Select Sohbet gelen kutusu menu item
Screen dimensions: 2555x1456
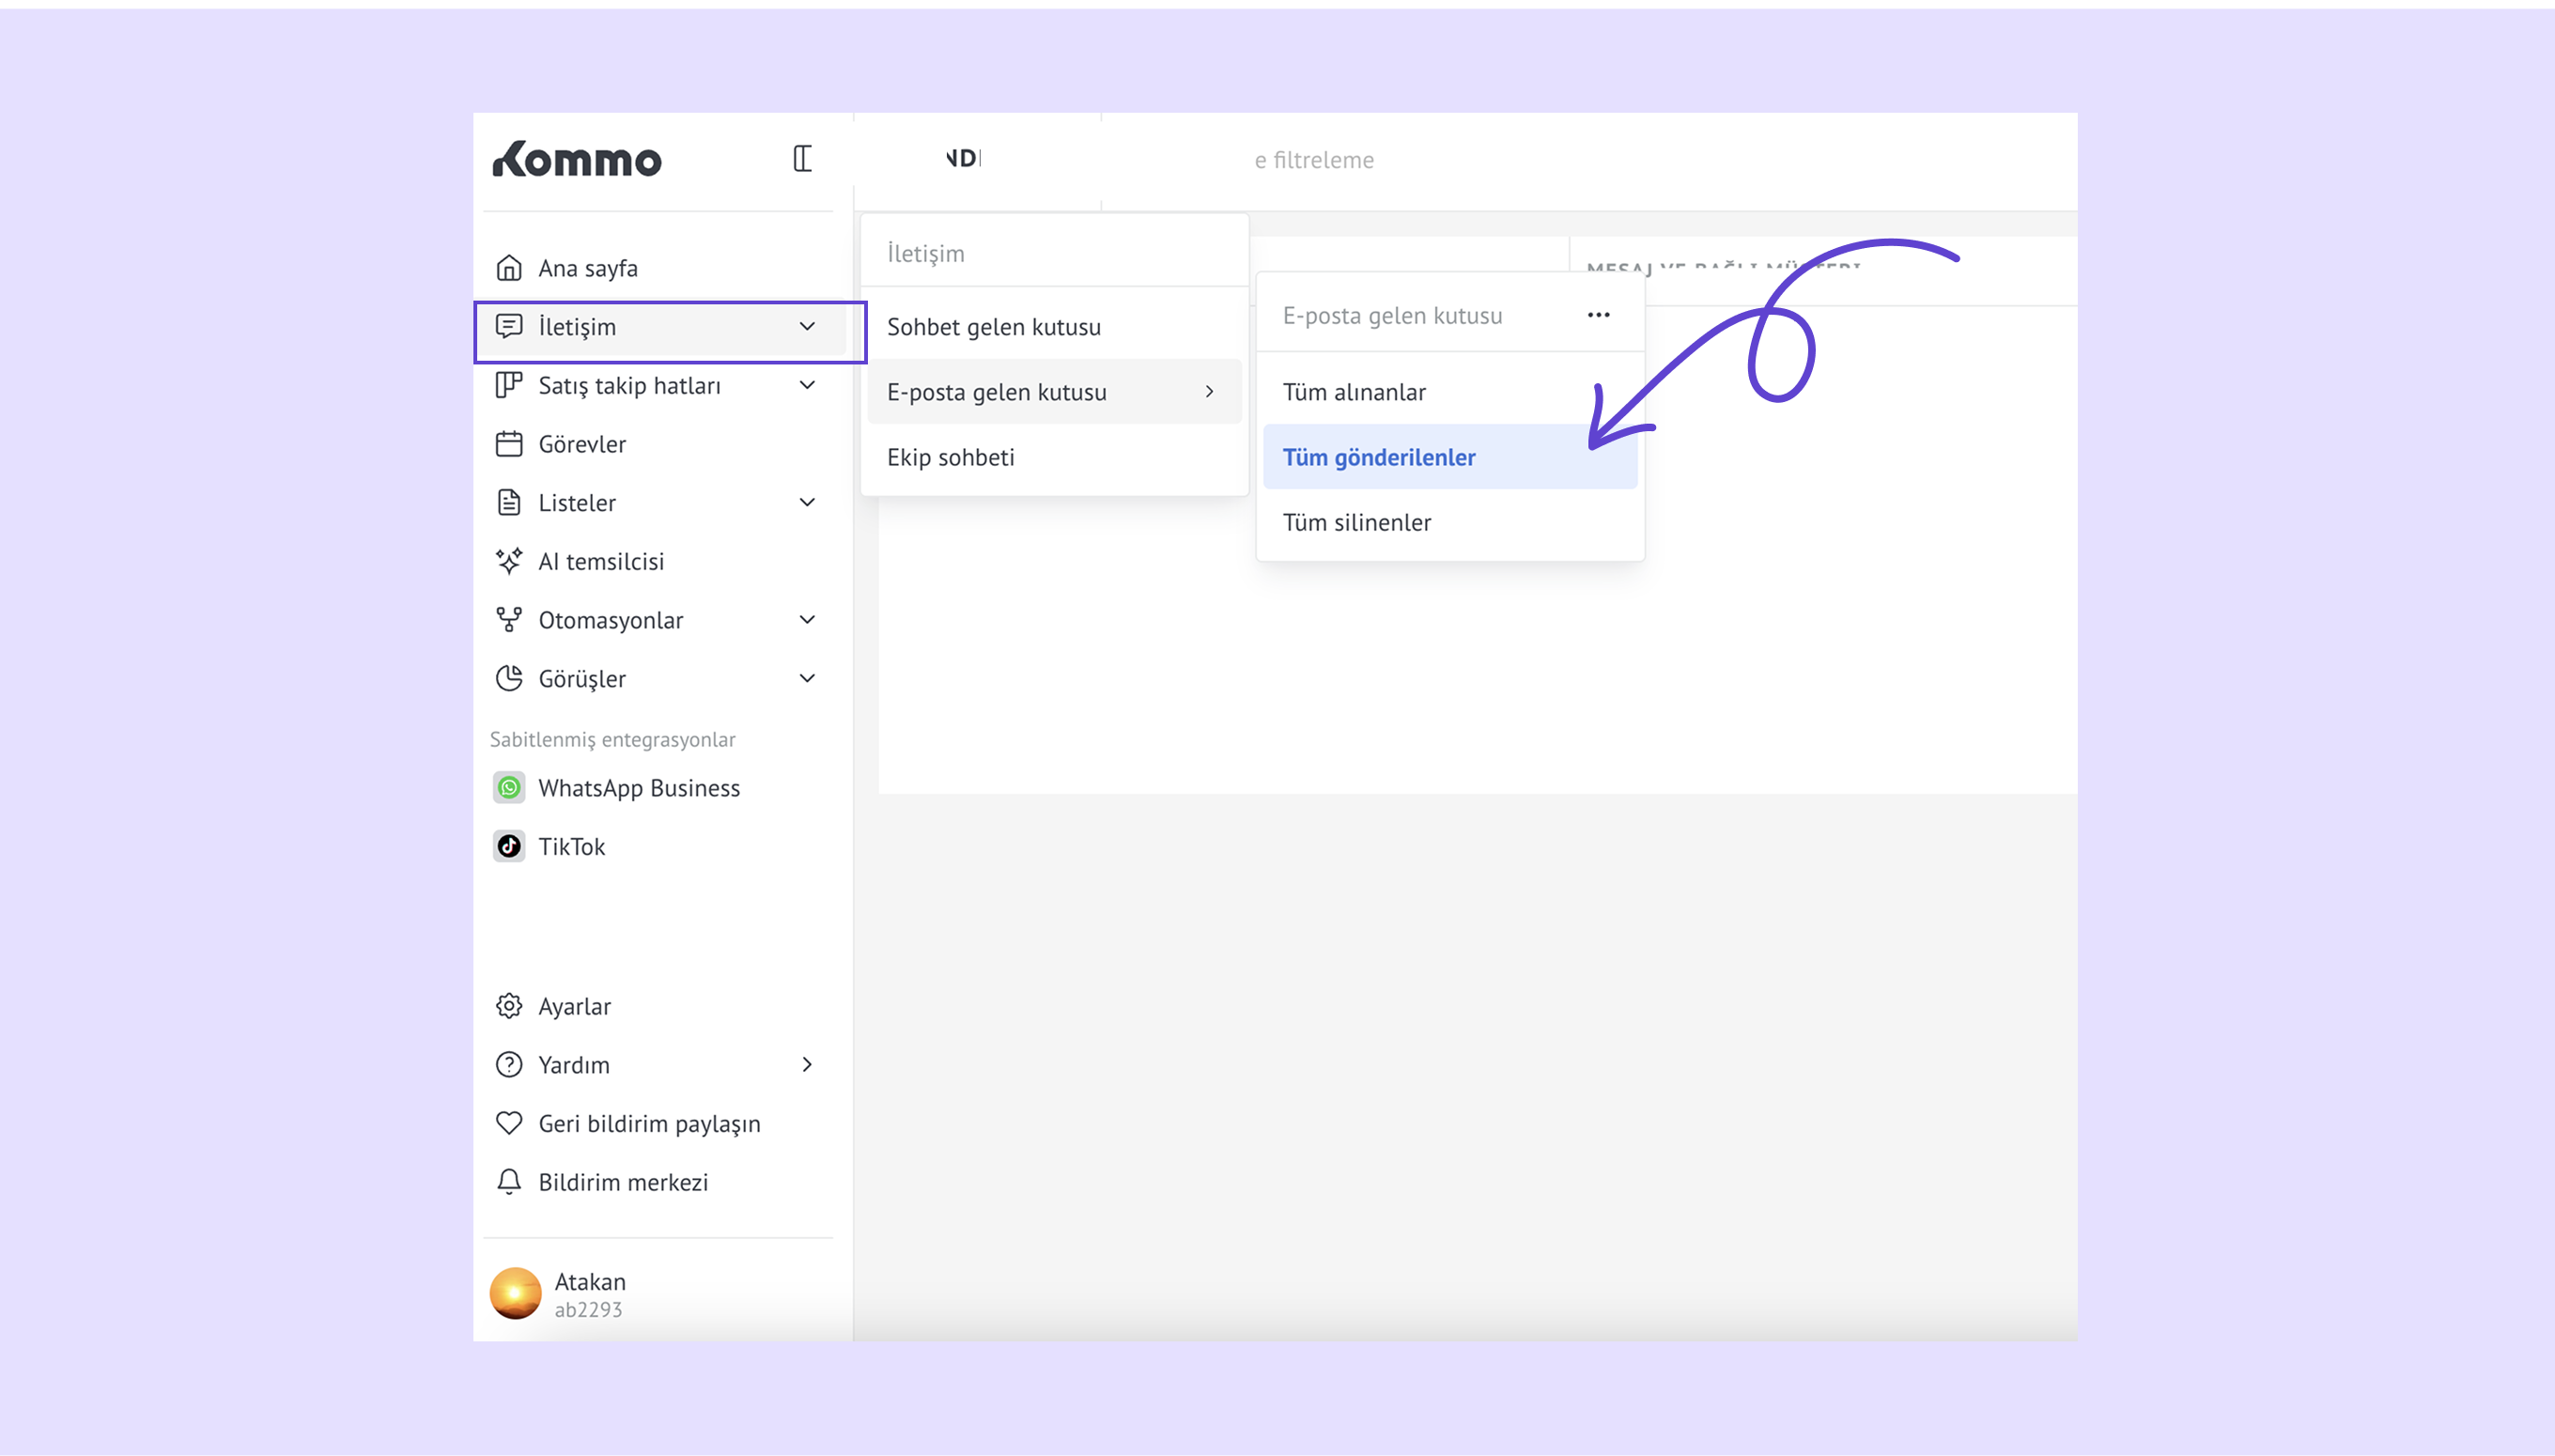993,327
